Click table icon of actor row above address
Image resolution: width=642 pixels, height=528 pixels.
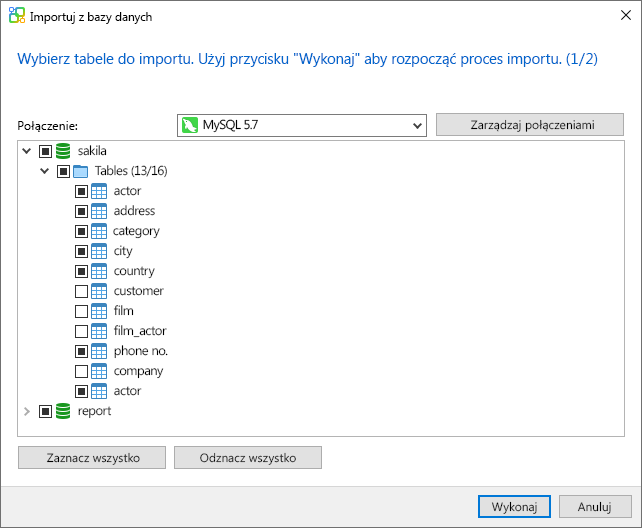(x=99, y=191)
